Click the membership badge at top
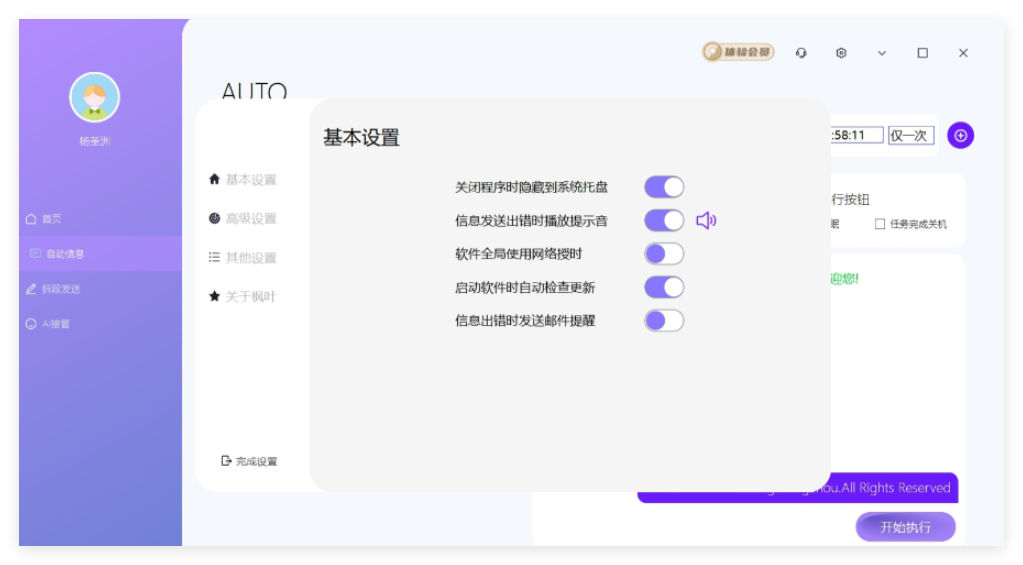 (x=738, y=52)
